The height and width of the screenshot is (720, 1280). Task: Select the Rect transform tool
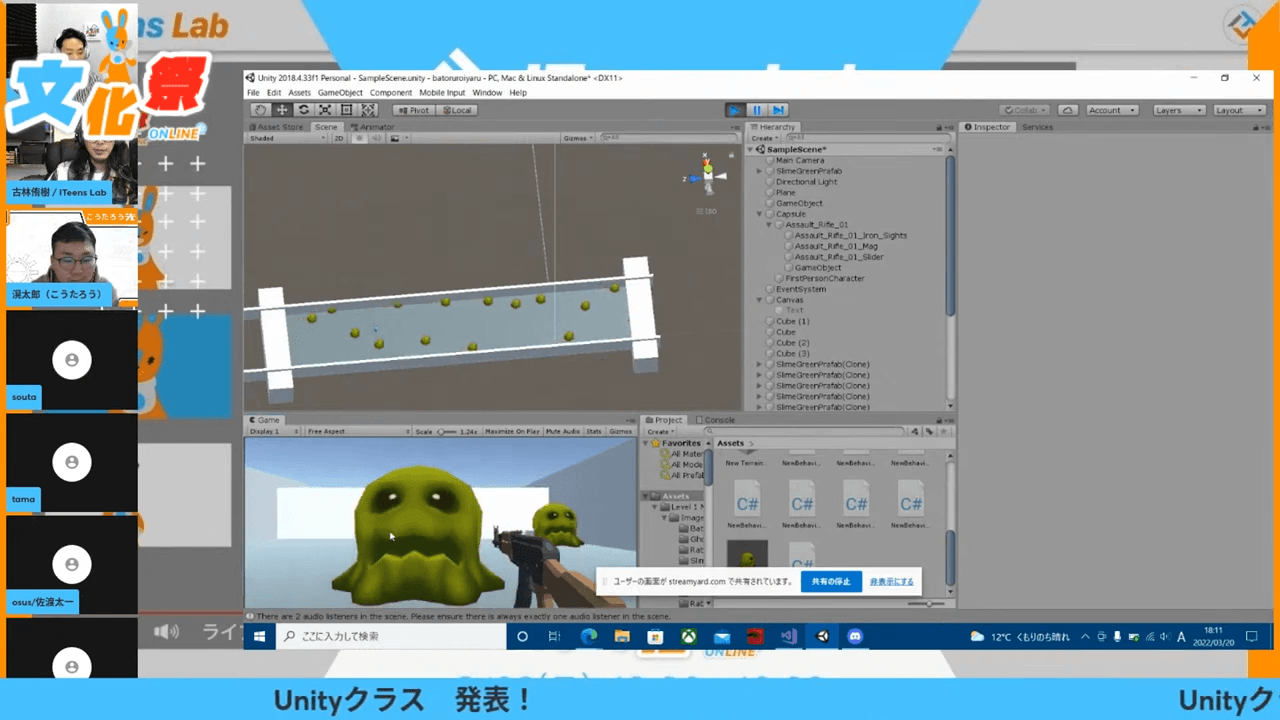[x=347, y=110]
